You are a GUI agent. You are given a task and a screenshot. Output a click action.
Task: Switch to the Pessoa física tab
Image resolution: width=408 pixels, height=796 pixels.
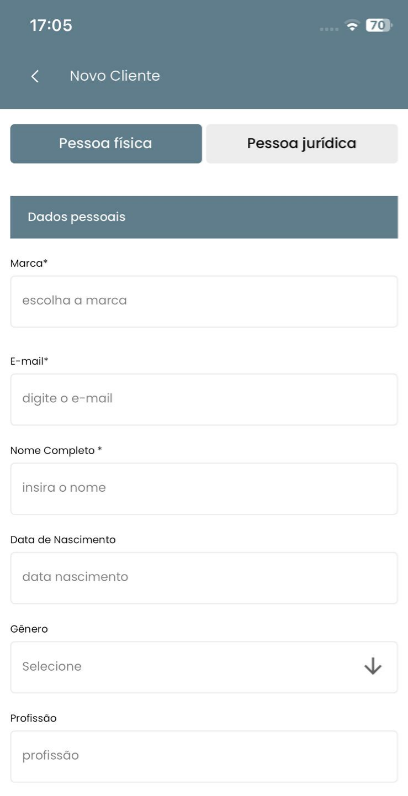tap(106, 144)
